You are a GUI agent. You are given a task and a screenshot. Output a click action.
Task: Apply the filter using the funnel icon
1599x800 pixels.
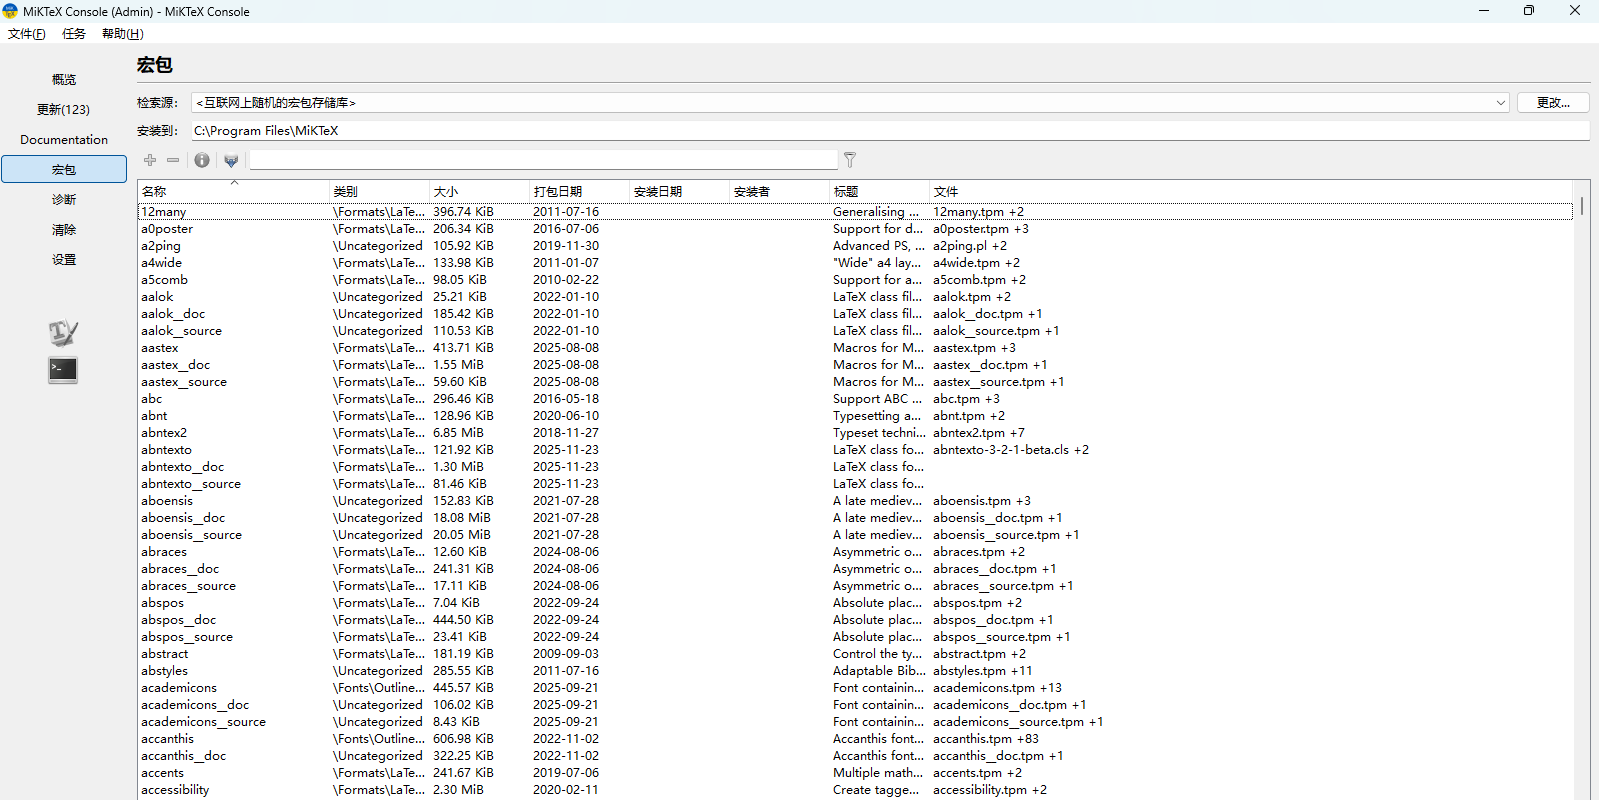coord(850,160)
